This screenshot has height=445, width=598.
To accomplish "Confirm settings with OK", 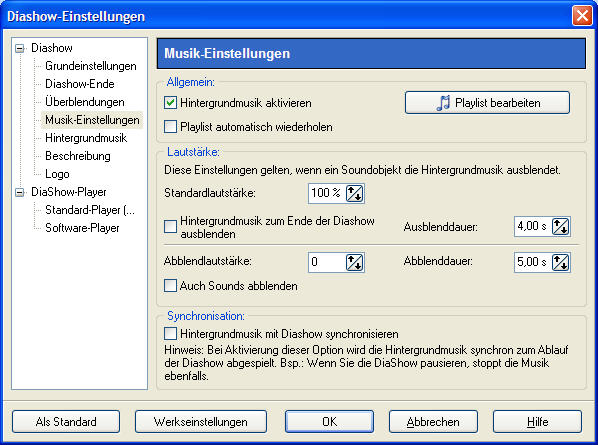I will click(329, 421).
